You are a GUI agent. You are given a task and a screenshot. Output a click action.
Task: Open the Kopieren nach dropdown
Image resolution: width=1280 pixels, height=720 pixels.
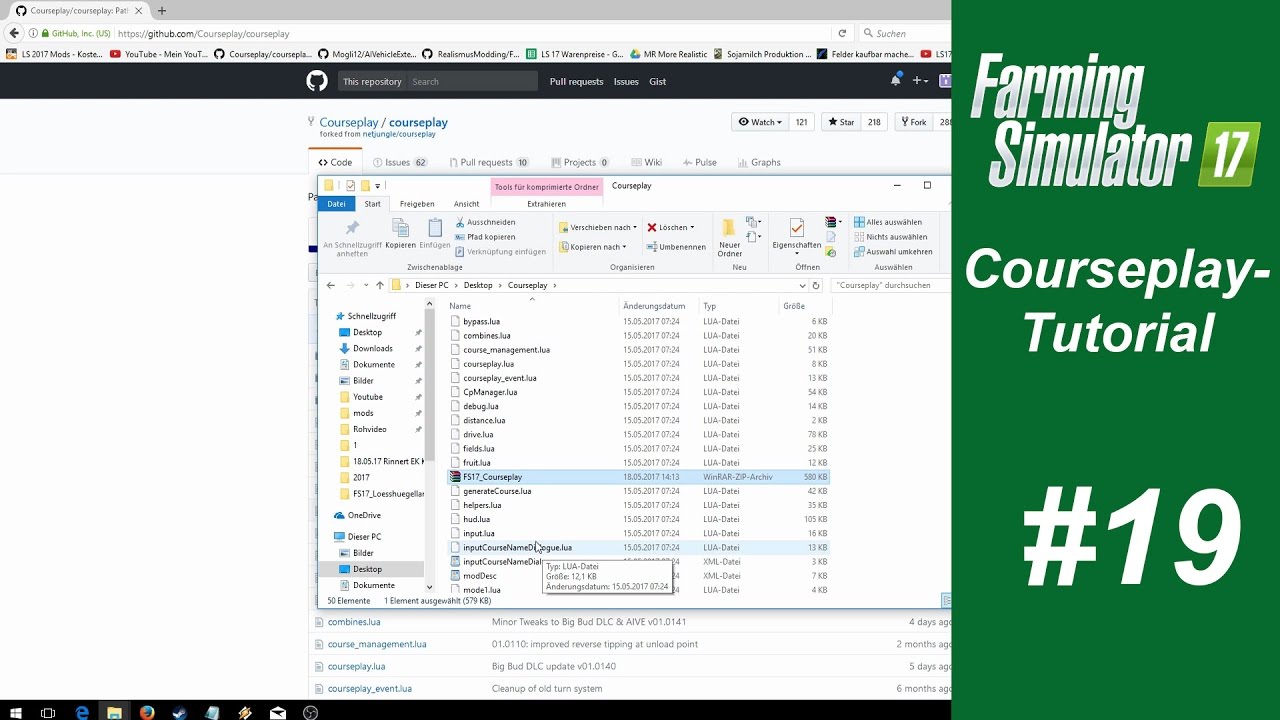593,246
